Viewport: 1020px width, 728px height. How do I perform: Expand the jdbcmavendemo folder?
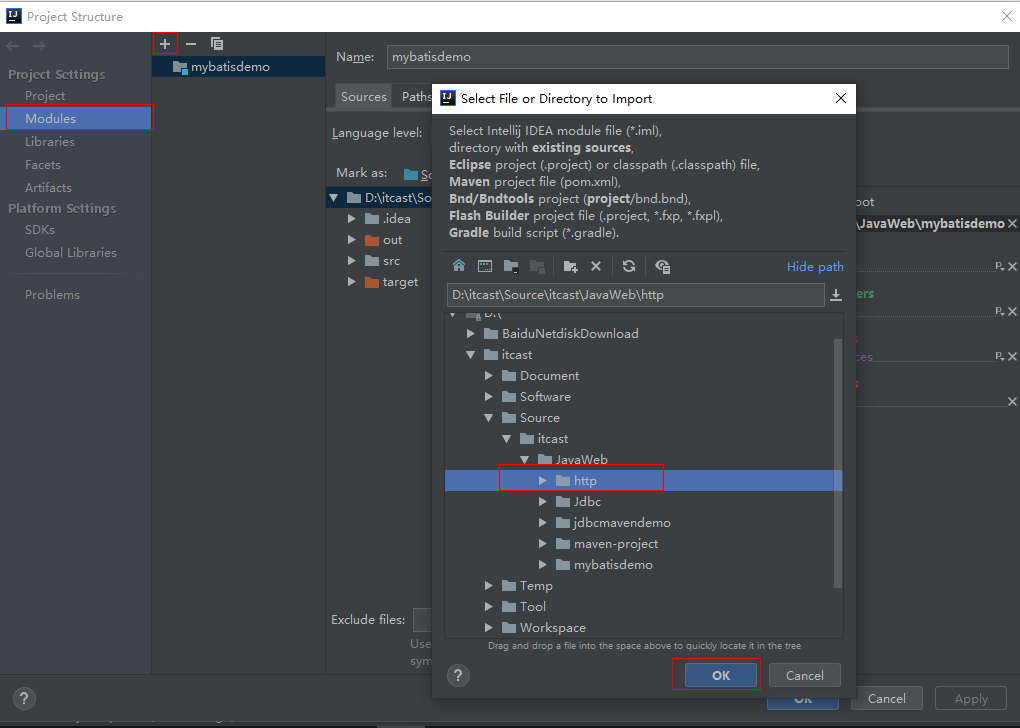(x=543, y=522)
